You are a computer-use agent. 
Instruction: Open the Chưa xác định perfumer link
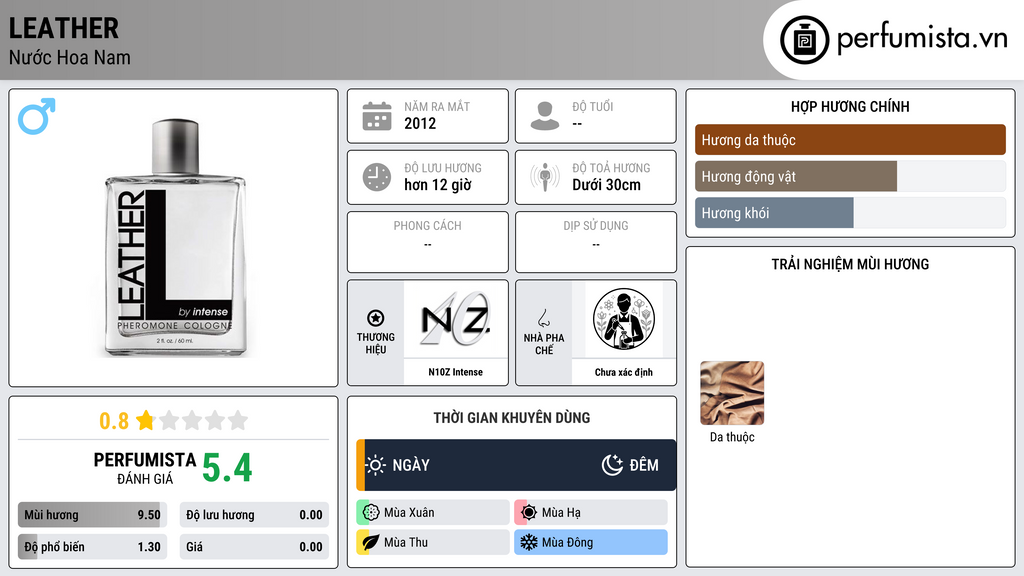[624, 372]
